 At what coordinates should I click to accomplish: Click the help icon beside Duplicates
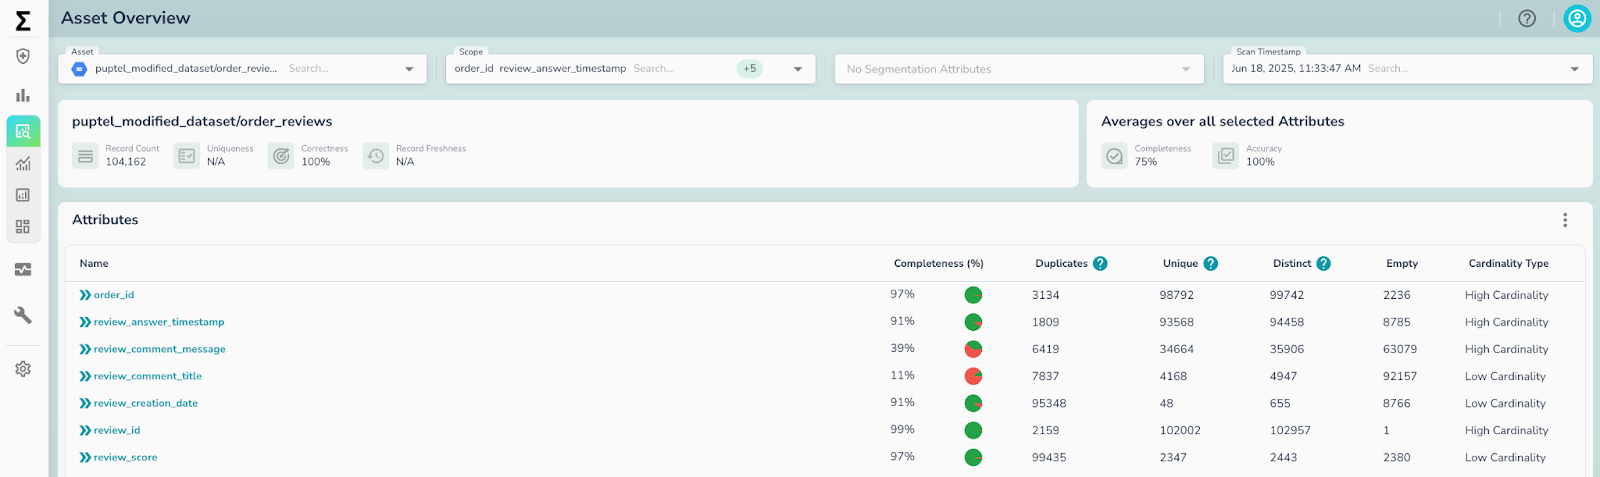pos(1100,264)
